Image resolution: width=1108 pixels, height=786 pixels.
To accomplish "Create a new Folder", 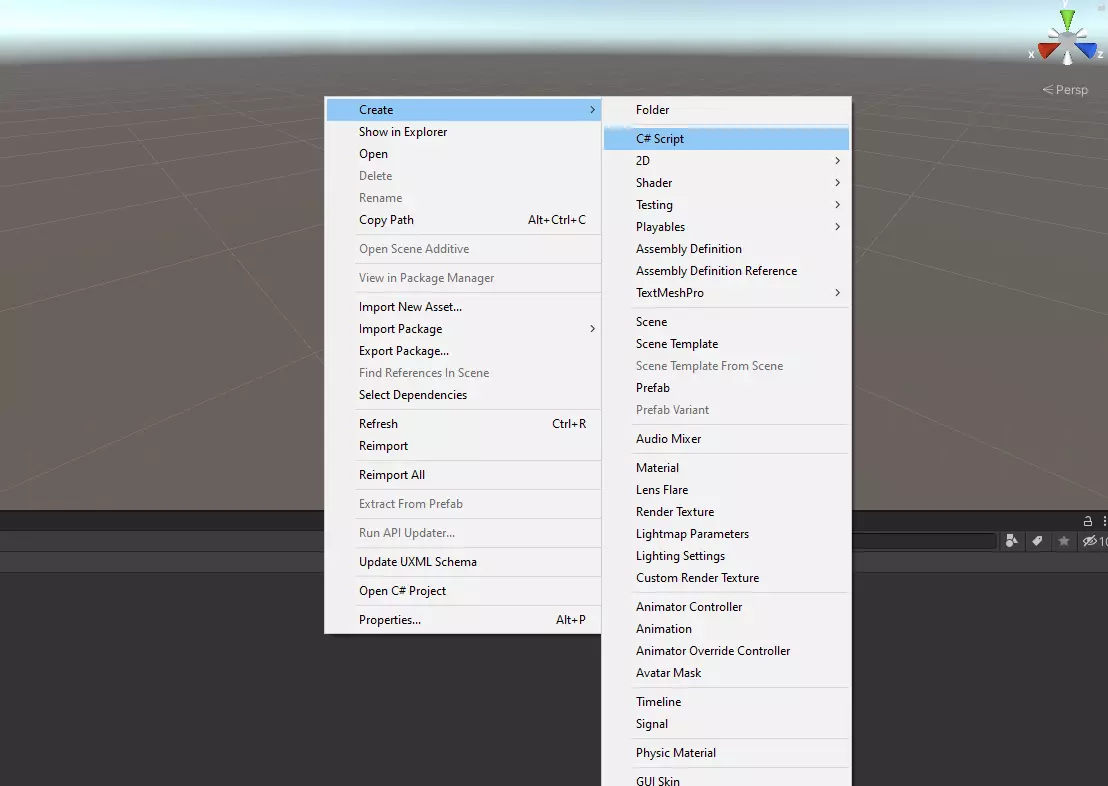I will [x=726, y=110].
